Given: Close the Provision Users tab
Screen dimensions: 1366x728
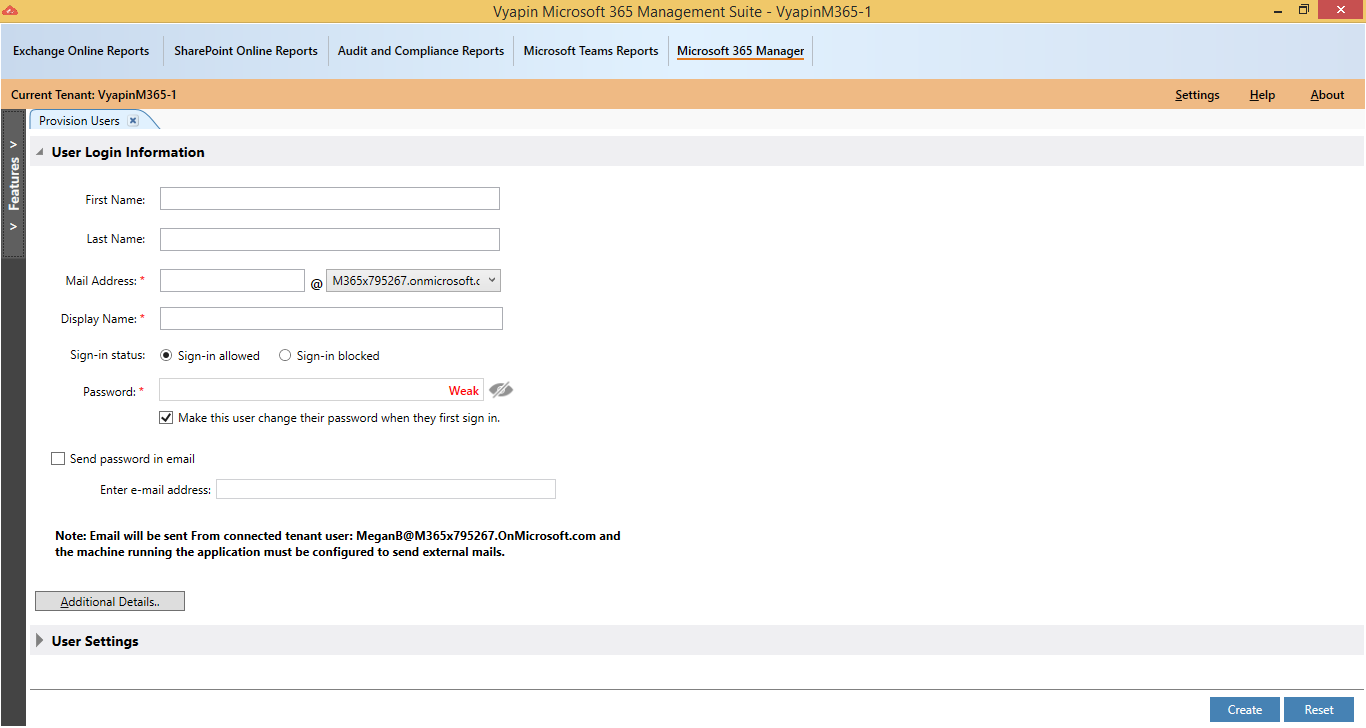Looking at the screenshot, I should coord(133,121).
